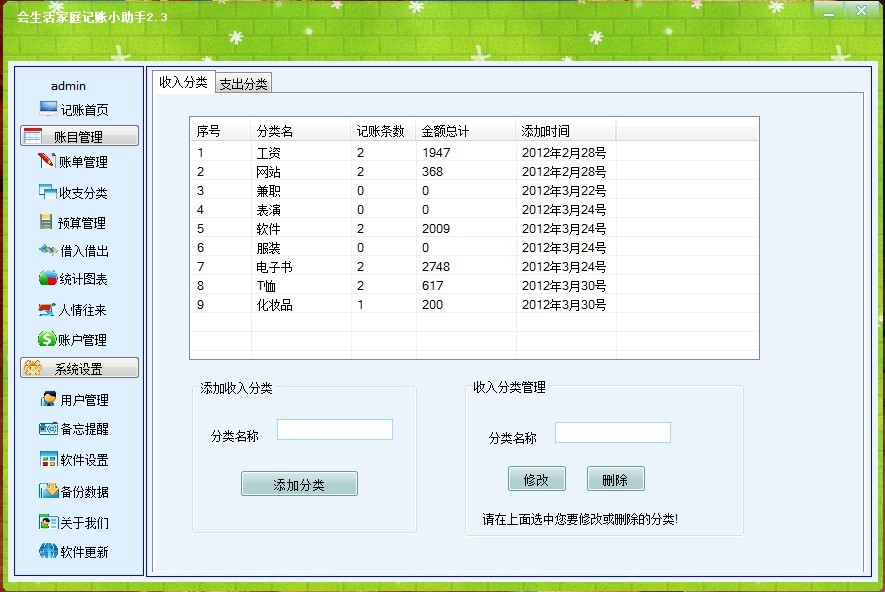Click the 删除 button

pos(616,479)
